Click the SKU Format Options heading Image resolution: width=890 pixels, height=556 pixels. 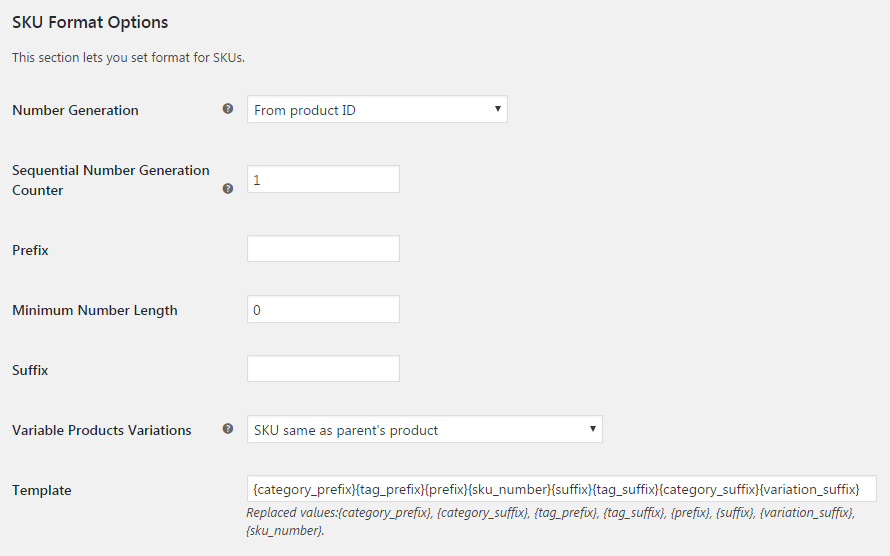click(x=90, y=22)
